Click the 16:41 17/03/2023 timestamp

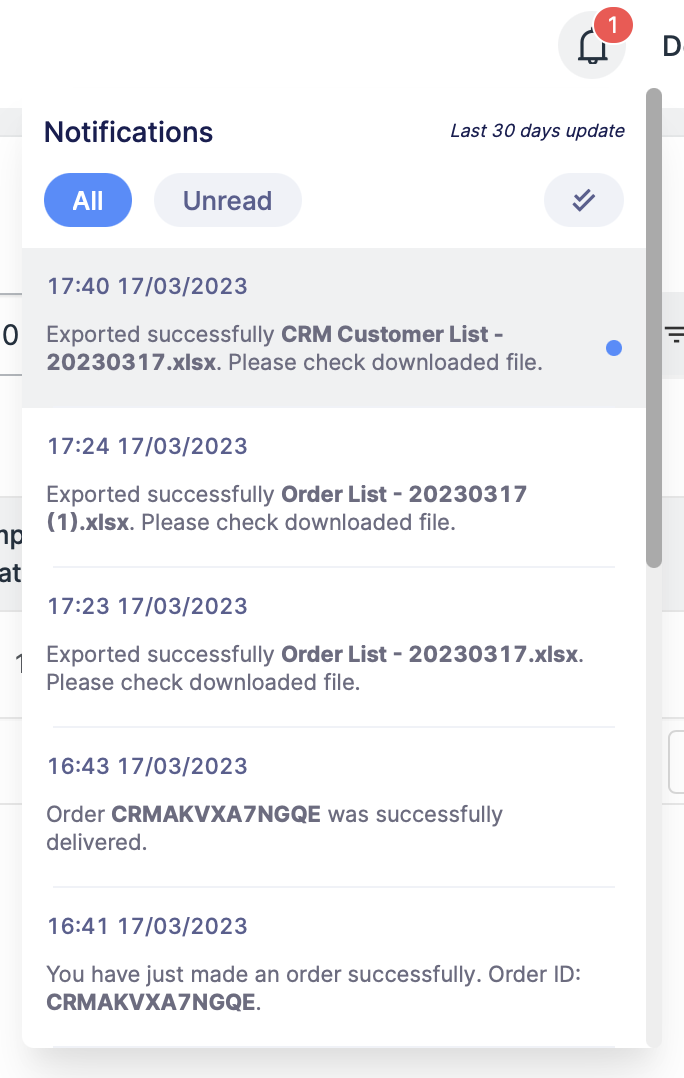(147, 926)
